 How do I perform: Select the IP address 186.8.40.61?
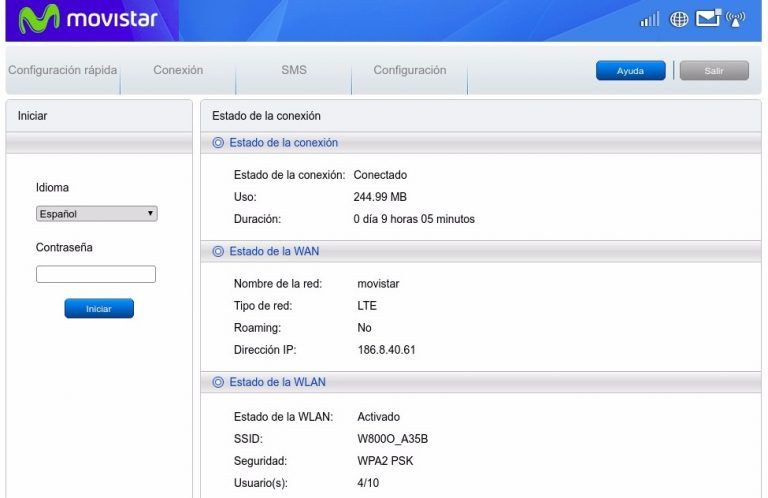pyautogui.click(x=386, y=350)
